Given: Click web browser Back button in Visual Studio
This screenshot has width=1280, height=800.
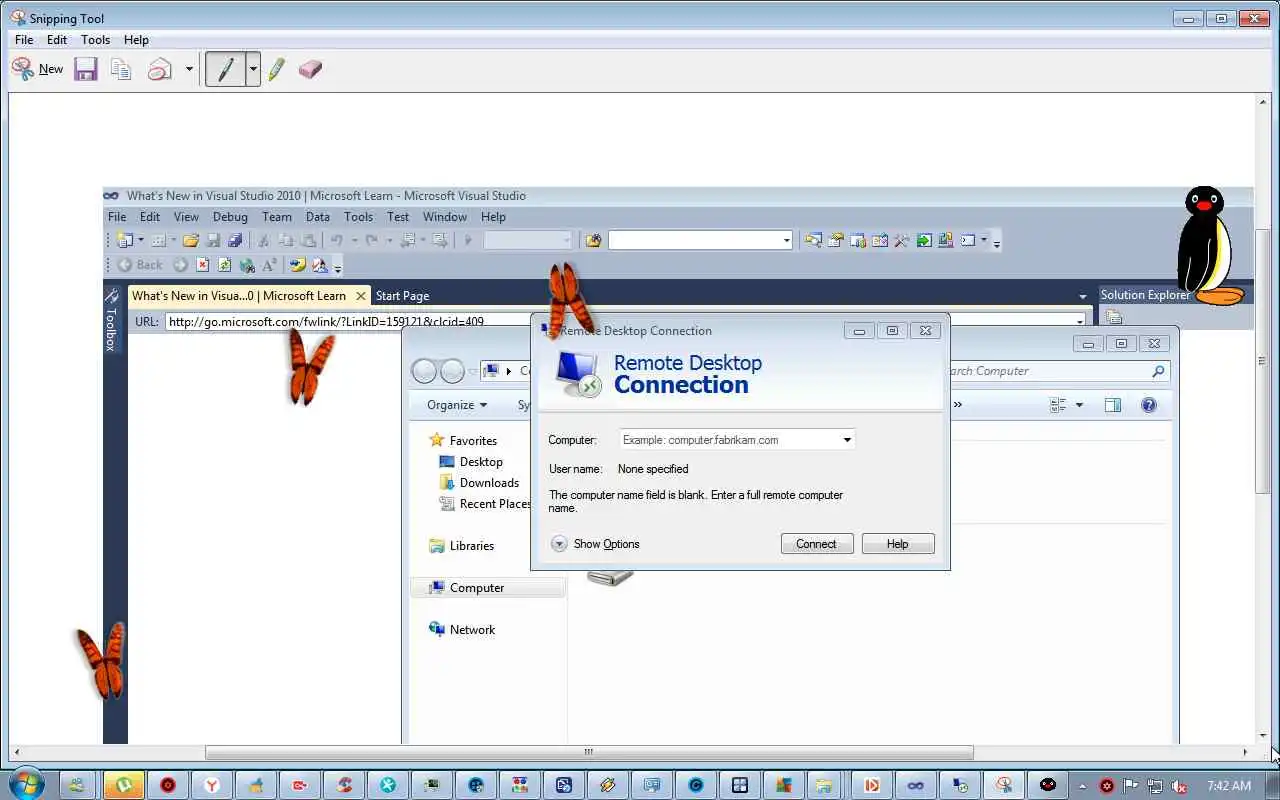Looking at the screenshot, I should pos(140,265).
